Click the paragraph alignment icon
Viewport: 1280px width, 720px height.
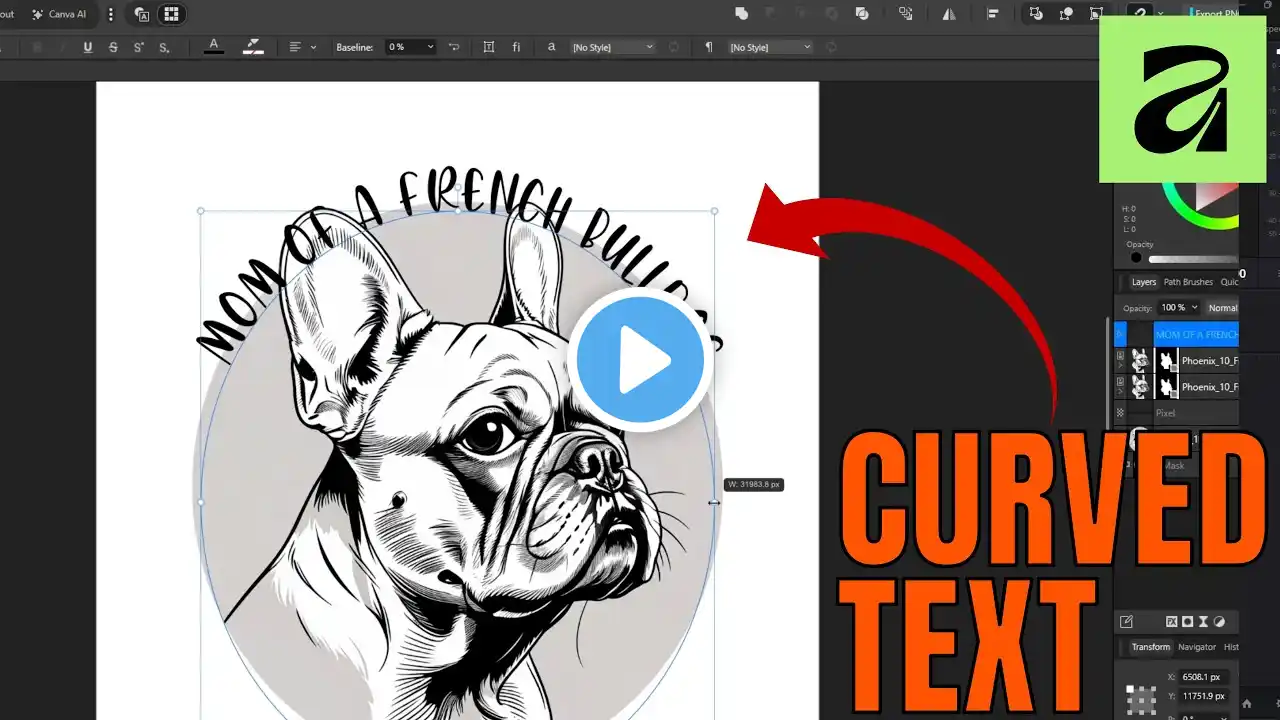[295, 47]
